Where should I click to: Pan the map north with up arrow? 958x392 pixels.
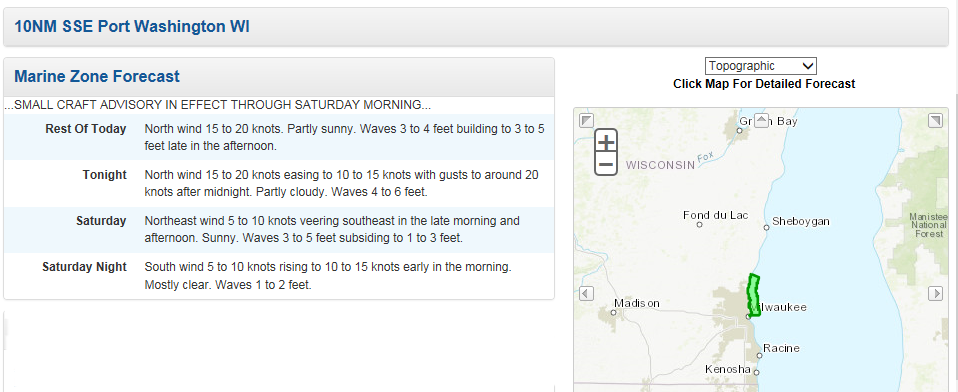point(761,120)
